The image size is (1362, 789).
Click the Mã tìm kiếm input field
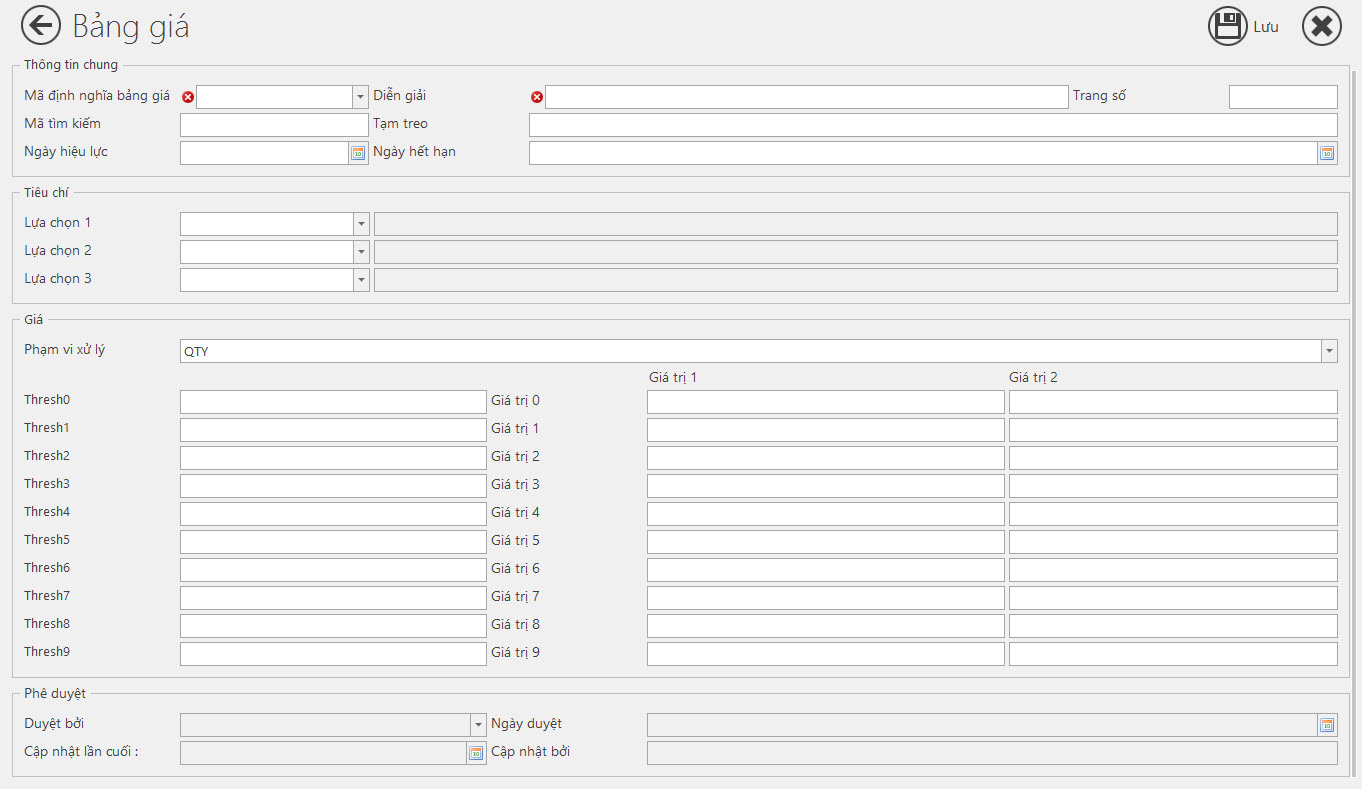(274, 125)
